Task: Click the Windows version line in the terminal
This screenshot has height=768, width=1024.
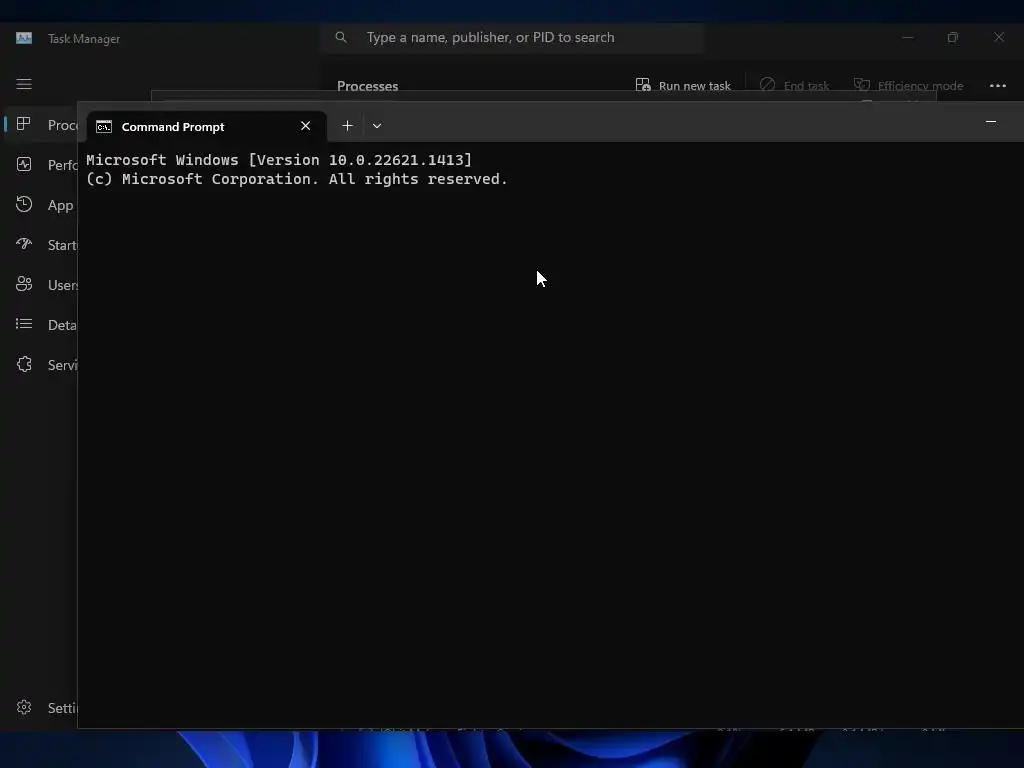Action: pyautogui.click(x=279, y=160)
